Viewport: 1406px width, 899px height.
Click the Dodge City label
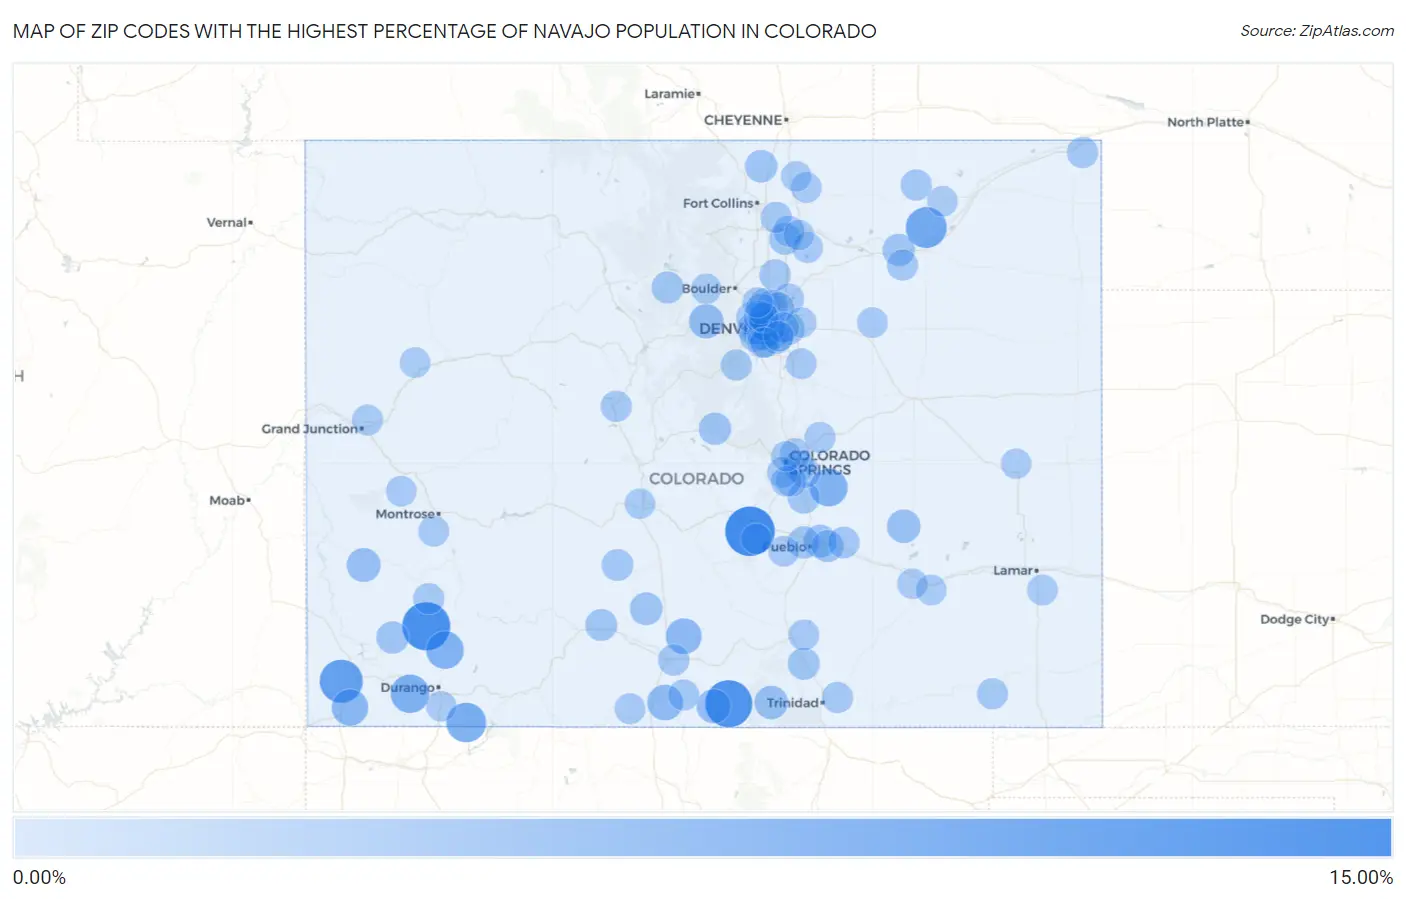click(1297, 619)
